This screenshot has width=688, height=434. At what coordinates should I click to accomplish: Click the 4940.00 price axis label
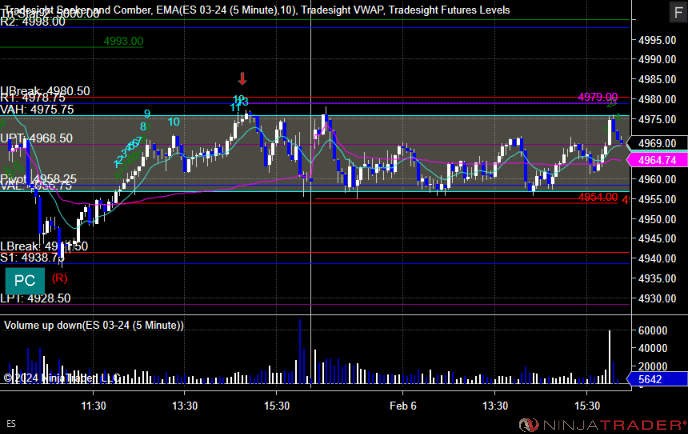tap(657, 258)
